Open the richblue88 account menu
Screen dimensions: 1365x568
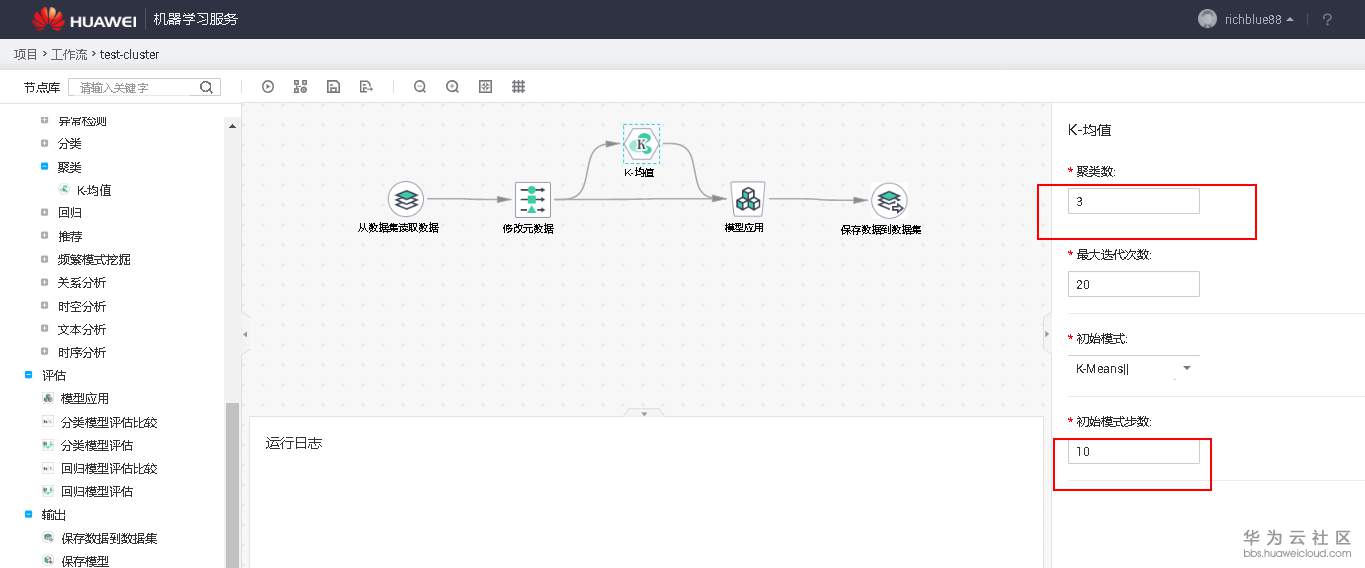[1259, 19]
